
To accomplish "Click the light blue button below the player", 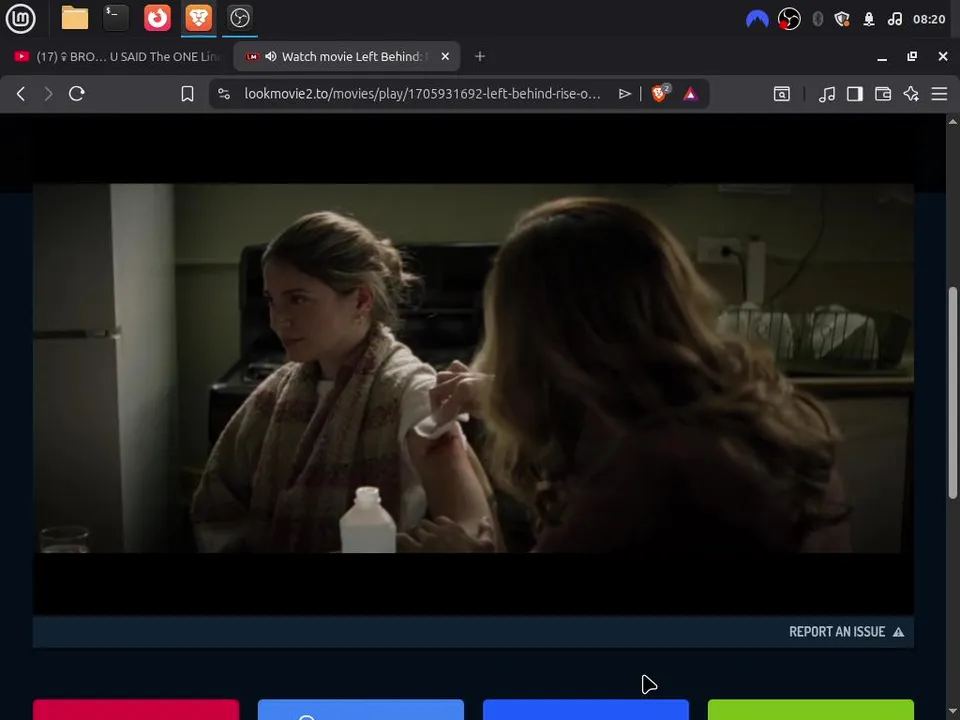I will click(361, 710).
